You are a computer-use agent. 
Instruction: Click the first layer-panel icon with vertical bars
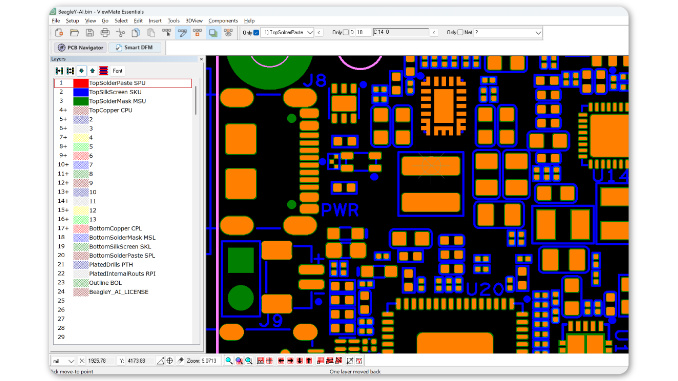(x=60, y=70)
